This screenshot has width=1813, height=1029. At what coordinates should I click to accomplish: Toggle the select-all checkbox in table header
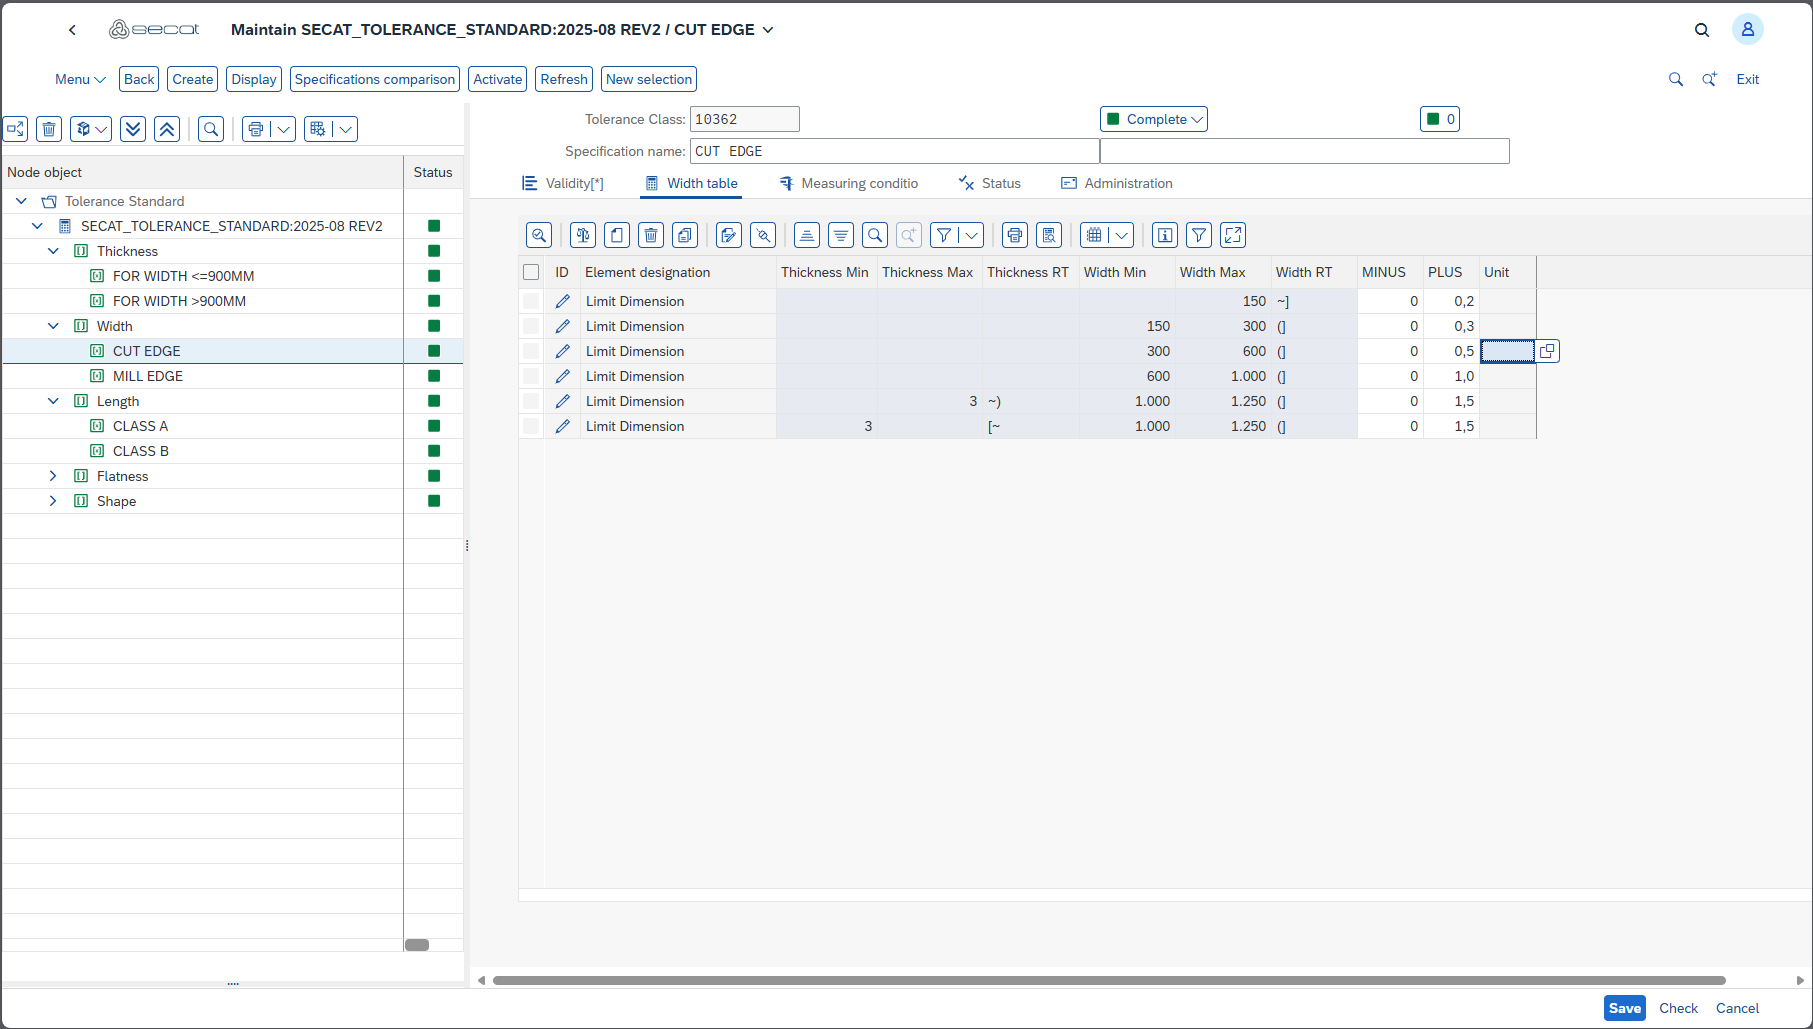click(531, 272)
